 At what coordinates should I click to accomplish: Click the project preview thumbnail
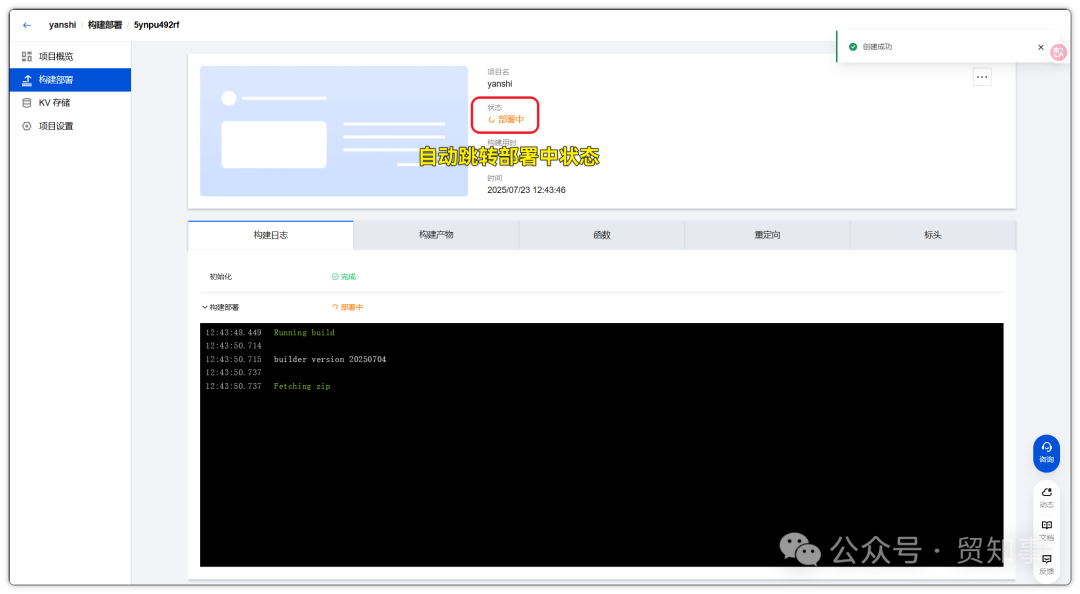[x=334, y=131]
